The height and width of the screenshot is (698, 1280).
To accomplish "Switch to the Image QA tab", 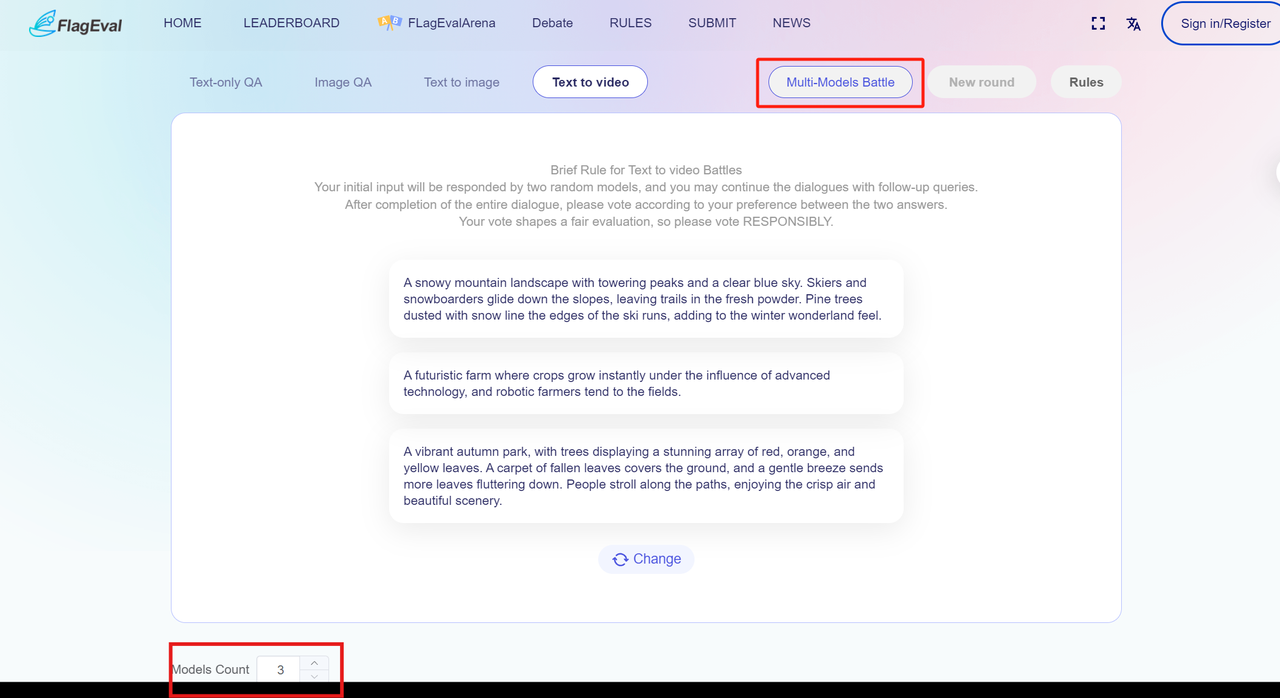I will (343, 82).
